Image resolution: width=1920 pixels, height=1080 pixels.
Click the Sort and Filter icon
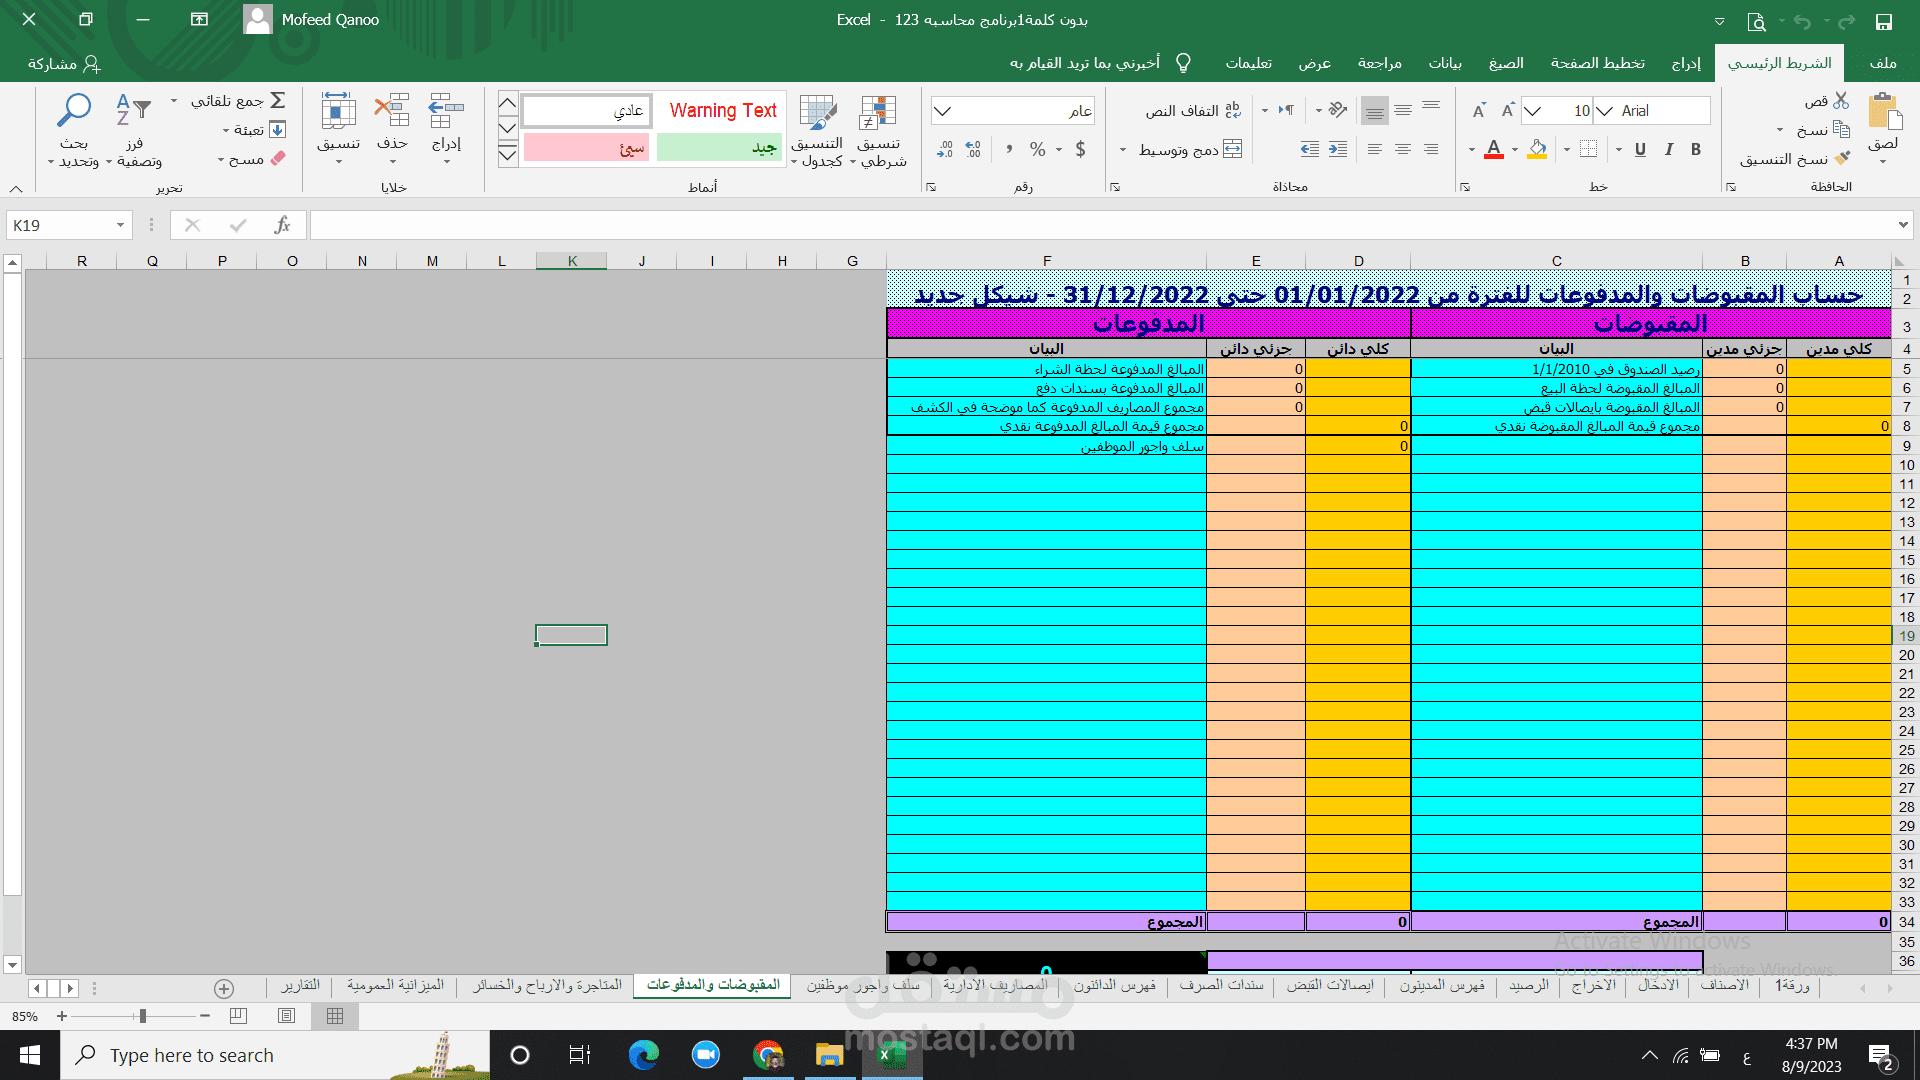(x=133, y=110)
